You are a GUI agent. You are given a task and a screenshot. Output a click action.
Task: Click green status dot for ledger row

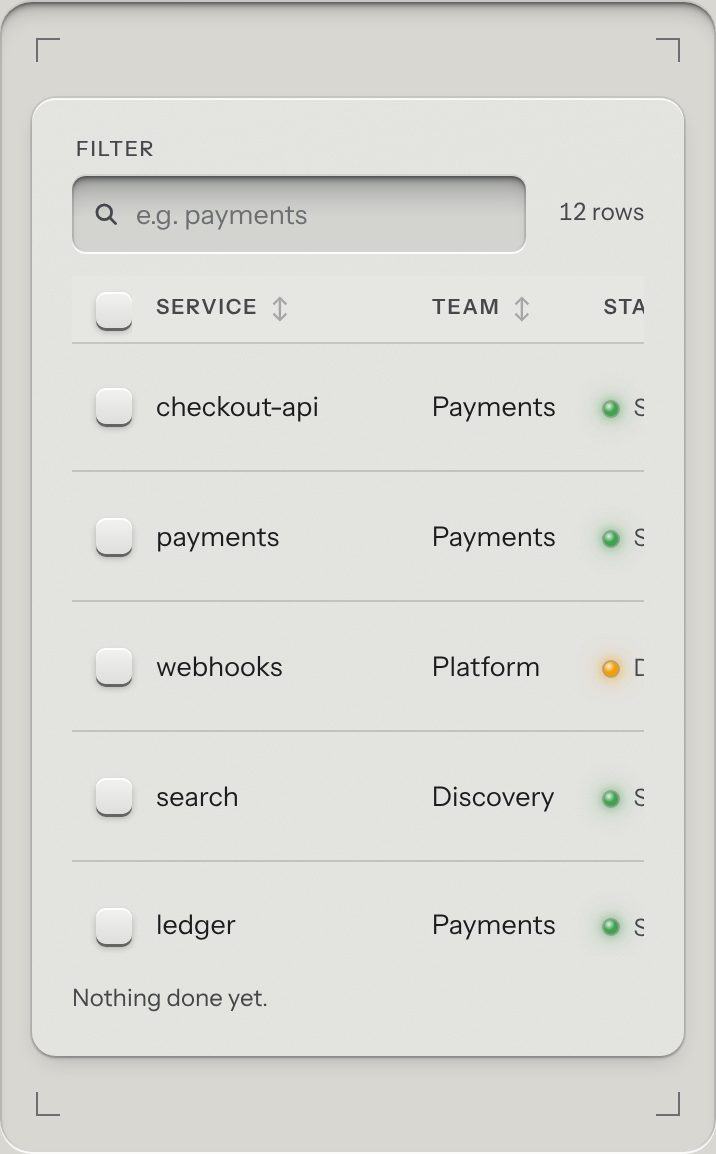(611, 927)
